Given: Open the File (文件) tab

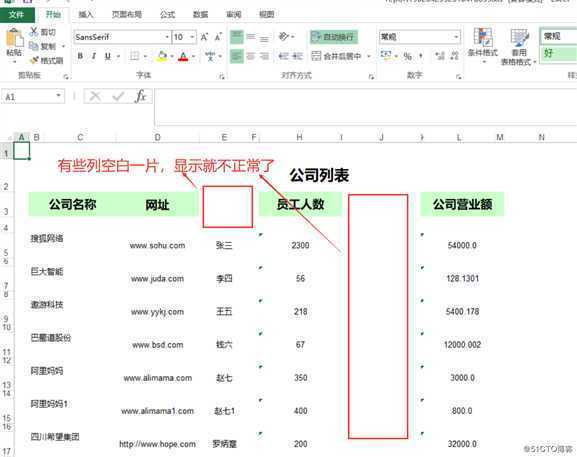Looking at the screenshot, I should pyautogui.click(x=17, y=14).
